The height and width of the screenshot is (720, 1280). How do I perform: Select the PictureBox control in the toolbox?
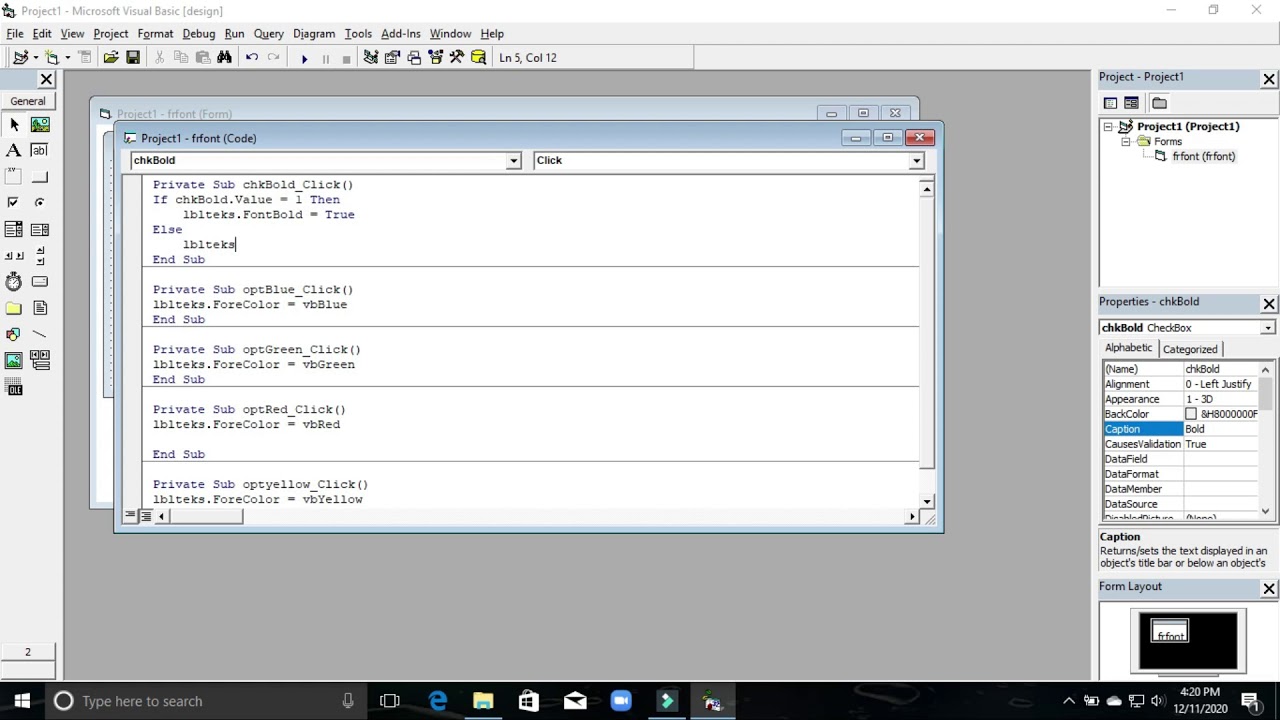tap(40, 124)
